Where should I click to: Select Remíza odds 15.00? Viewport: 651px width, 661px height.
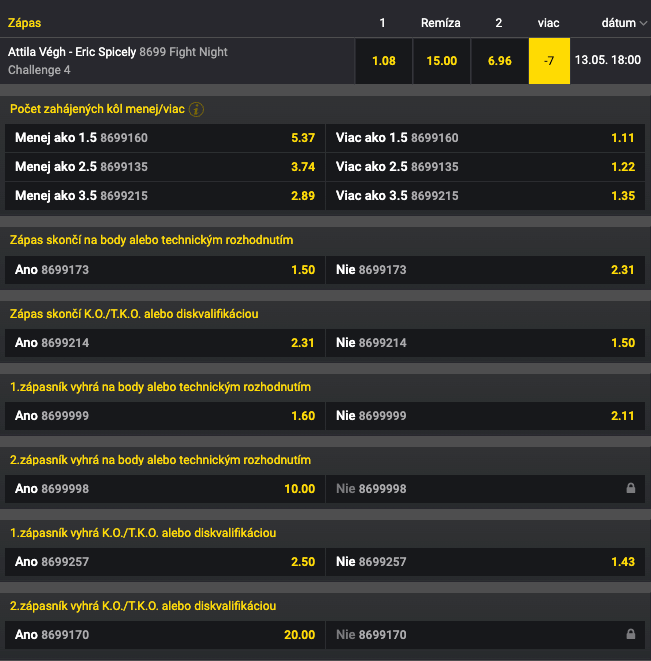(x=441, y=61)
